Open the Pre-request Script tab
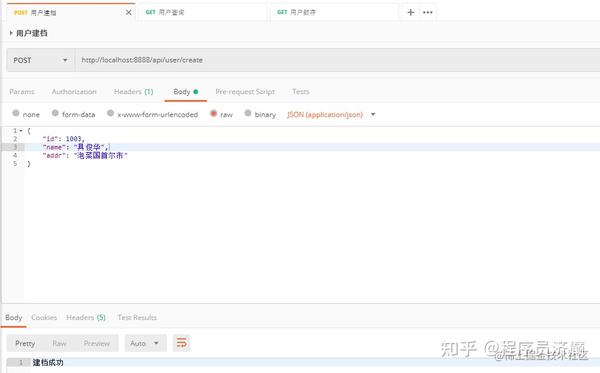Screen dimensions: 600x373 [245, 92]
